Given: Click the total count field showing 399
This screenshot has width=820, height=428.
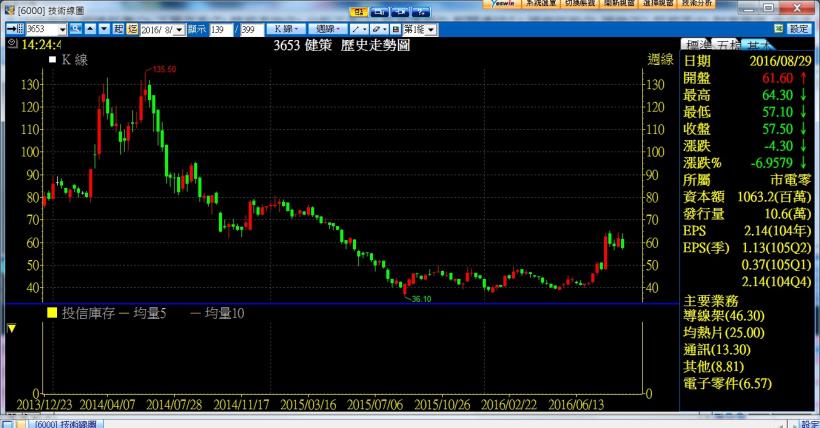Looking at the screenshot, I should [252, 29].
